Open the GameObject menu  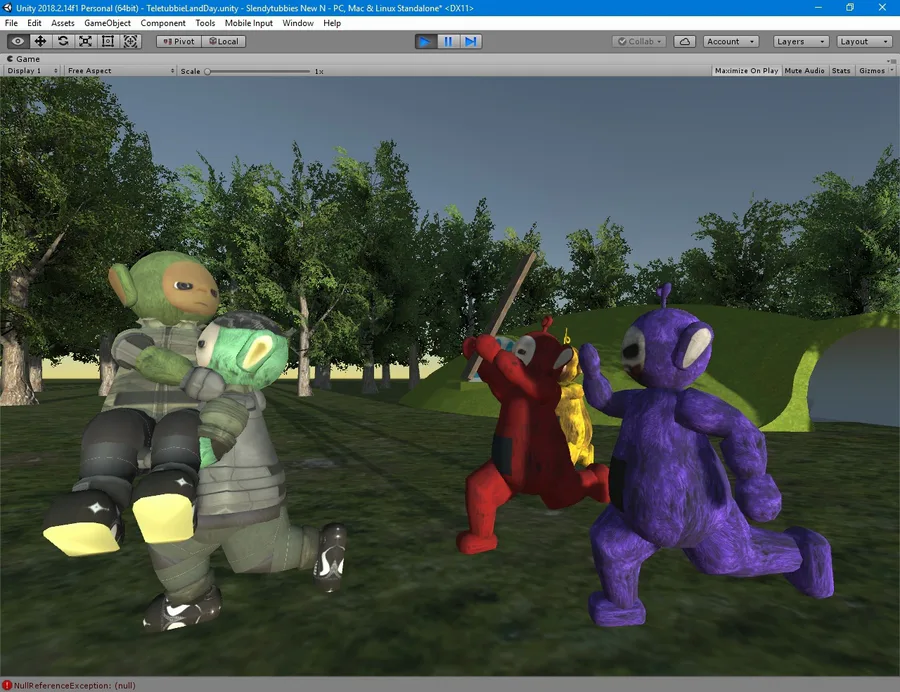click(107, 23)
